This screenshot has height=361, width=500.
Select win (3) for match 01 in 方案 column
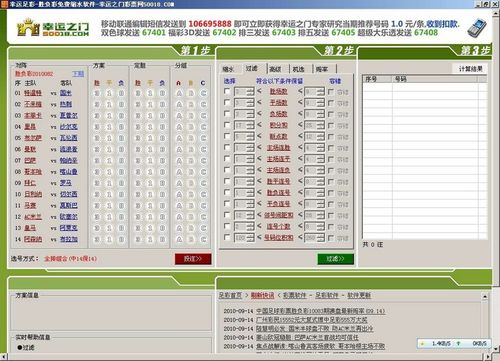(97, 93)
